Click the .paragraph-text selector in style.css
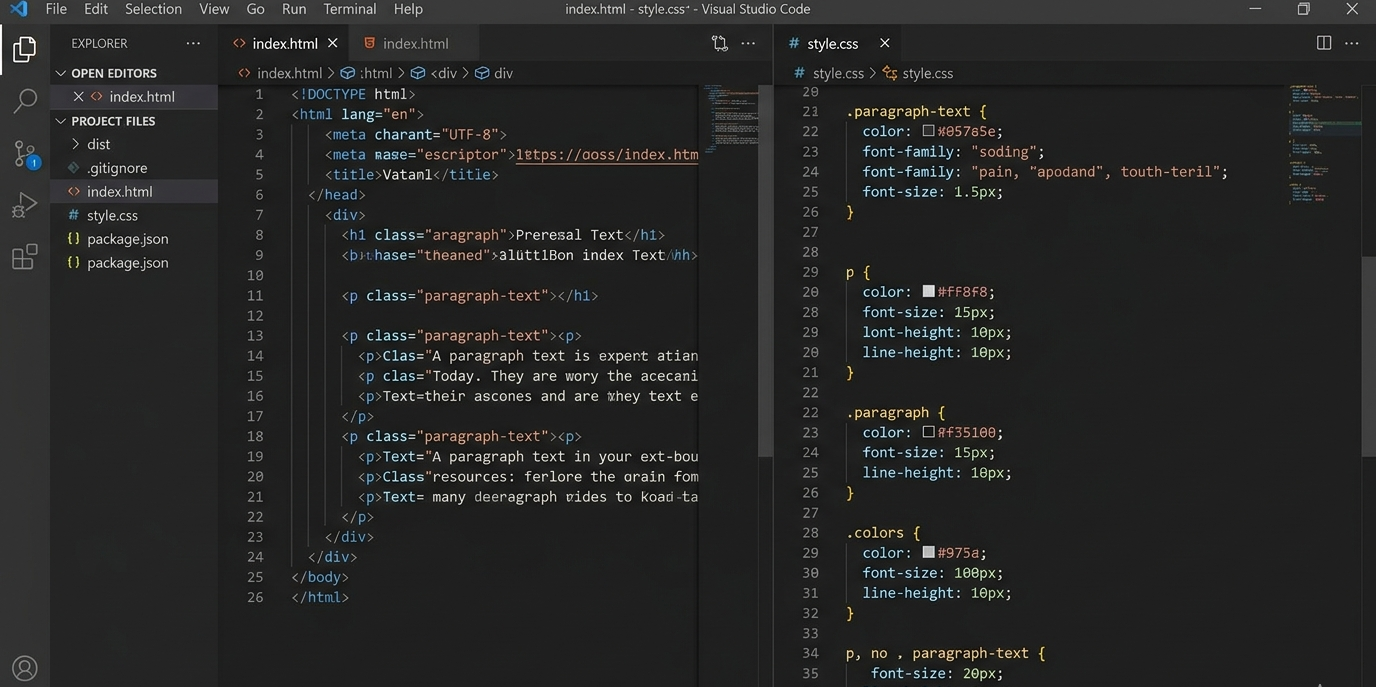This screenshot has width=1376, height=687. point(908,111)
